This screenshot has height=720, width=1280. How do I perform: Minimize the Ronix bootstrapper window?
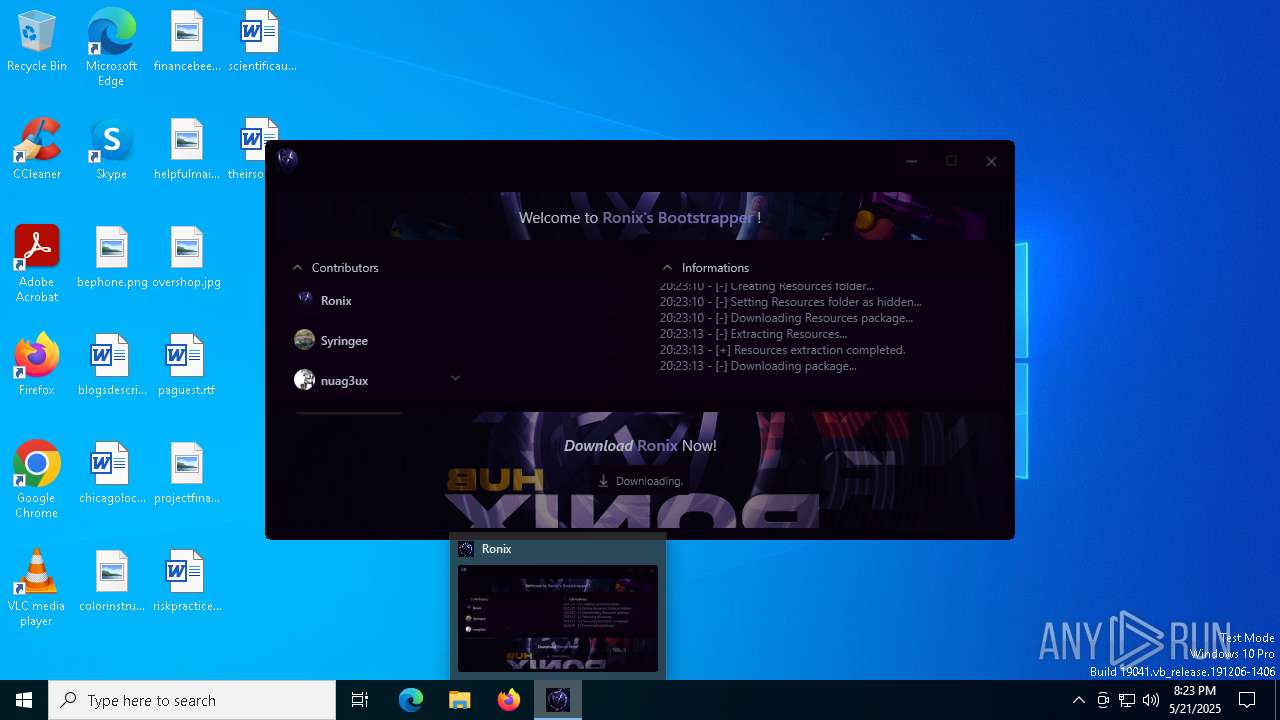tap(911, 161)
